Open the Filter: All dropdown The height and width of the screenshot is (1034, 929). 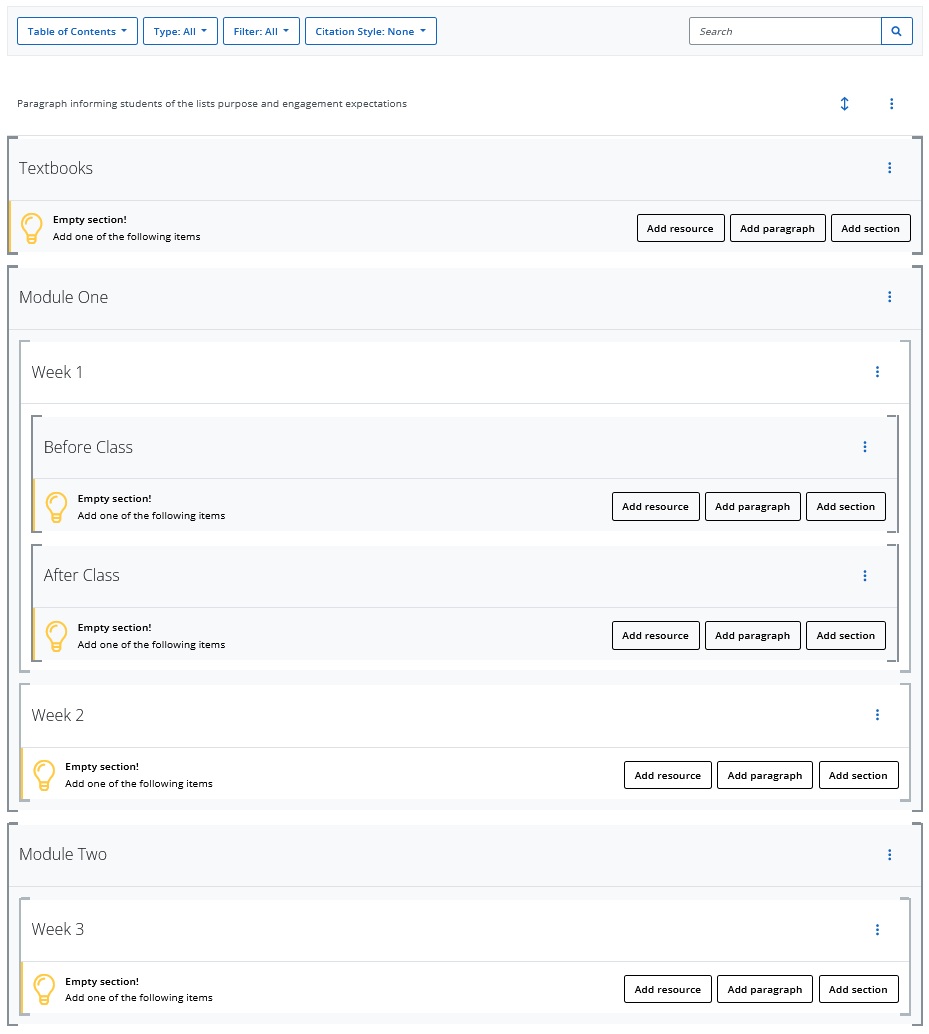(x=261, y=31)
